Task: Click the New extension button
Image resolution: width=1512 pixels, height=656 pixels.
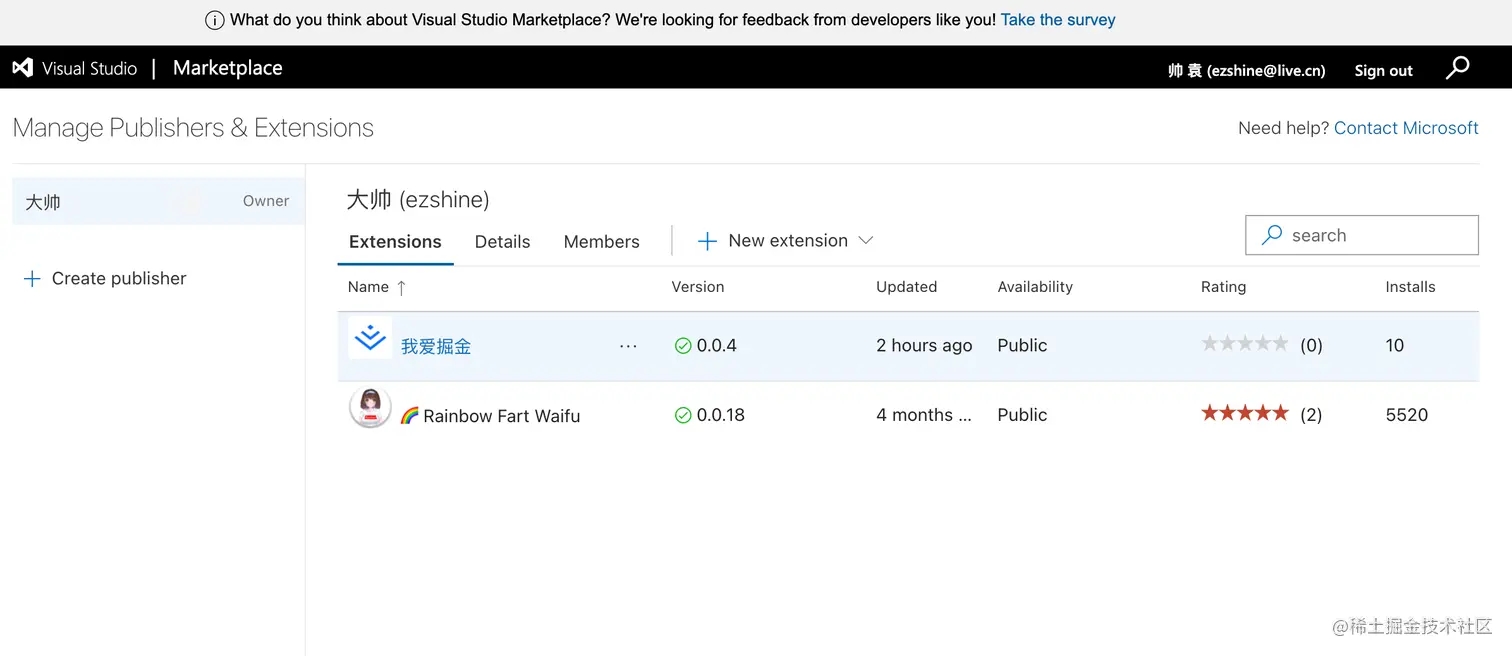Action: (x=787, y=241)
